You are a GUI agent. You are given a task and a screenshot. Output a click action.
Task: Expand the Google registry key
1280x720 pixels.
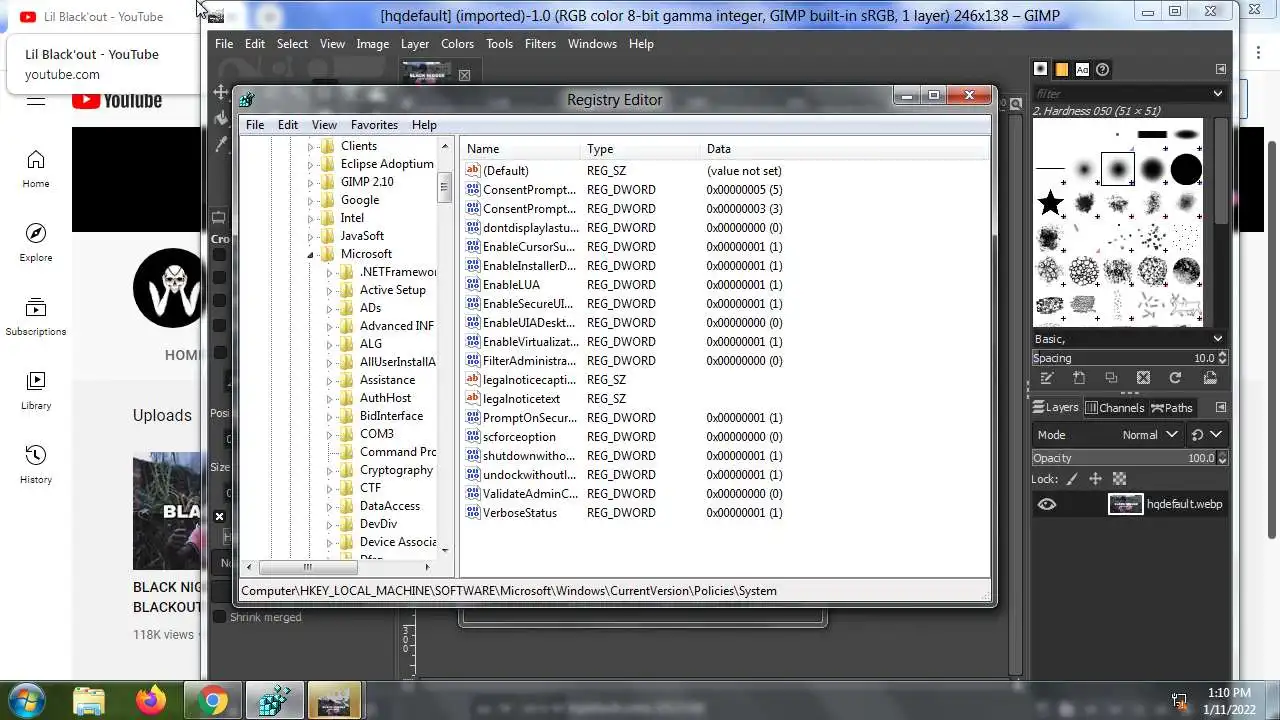coord(312,200)
